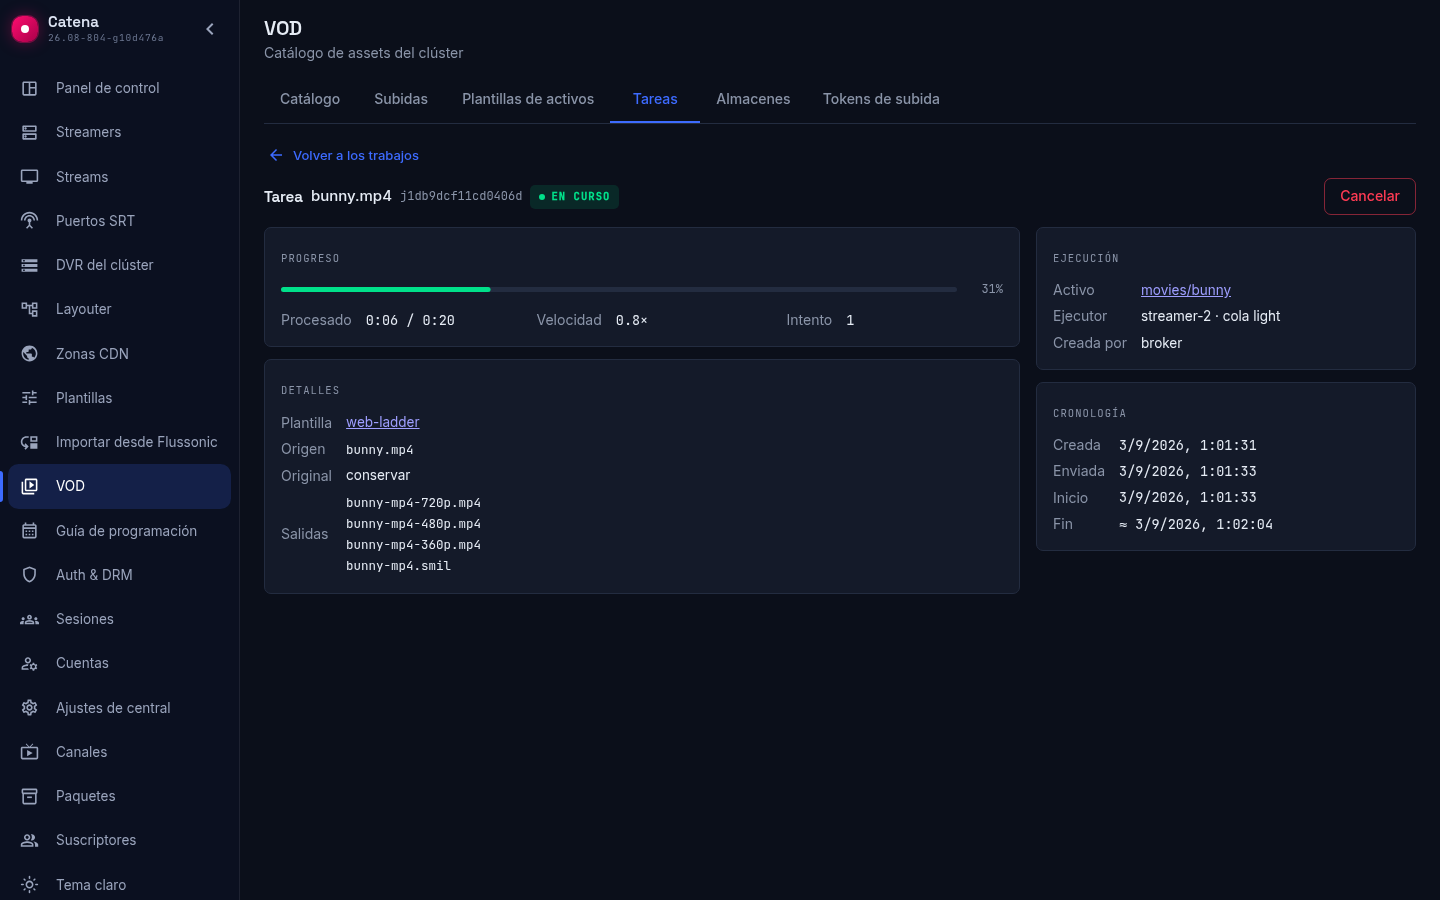Viewport: 1440px width, 900px height.
Task: Collapse the sidebar with the chevron
Action: click(x=210, y=29)
